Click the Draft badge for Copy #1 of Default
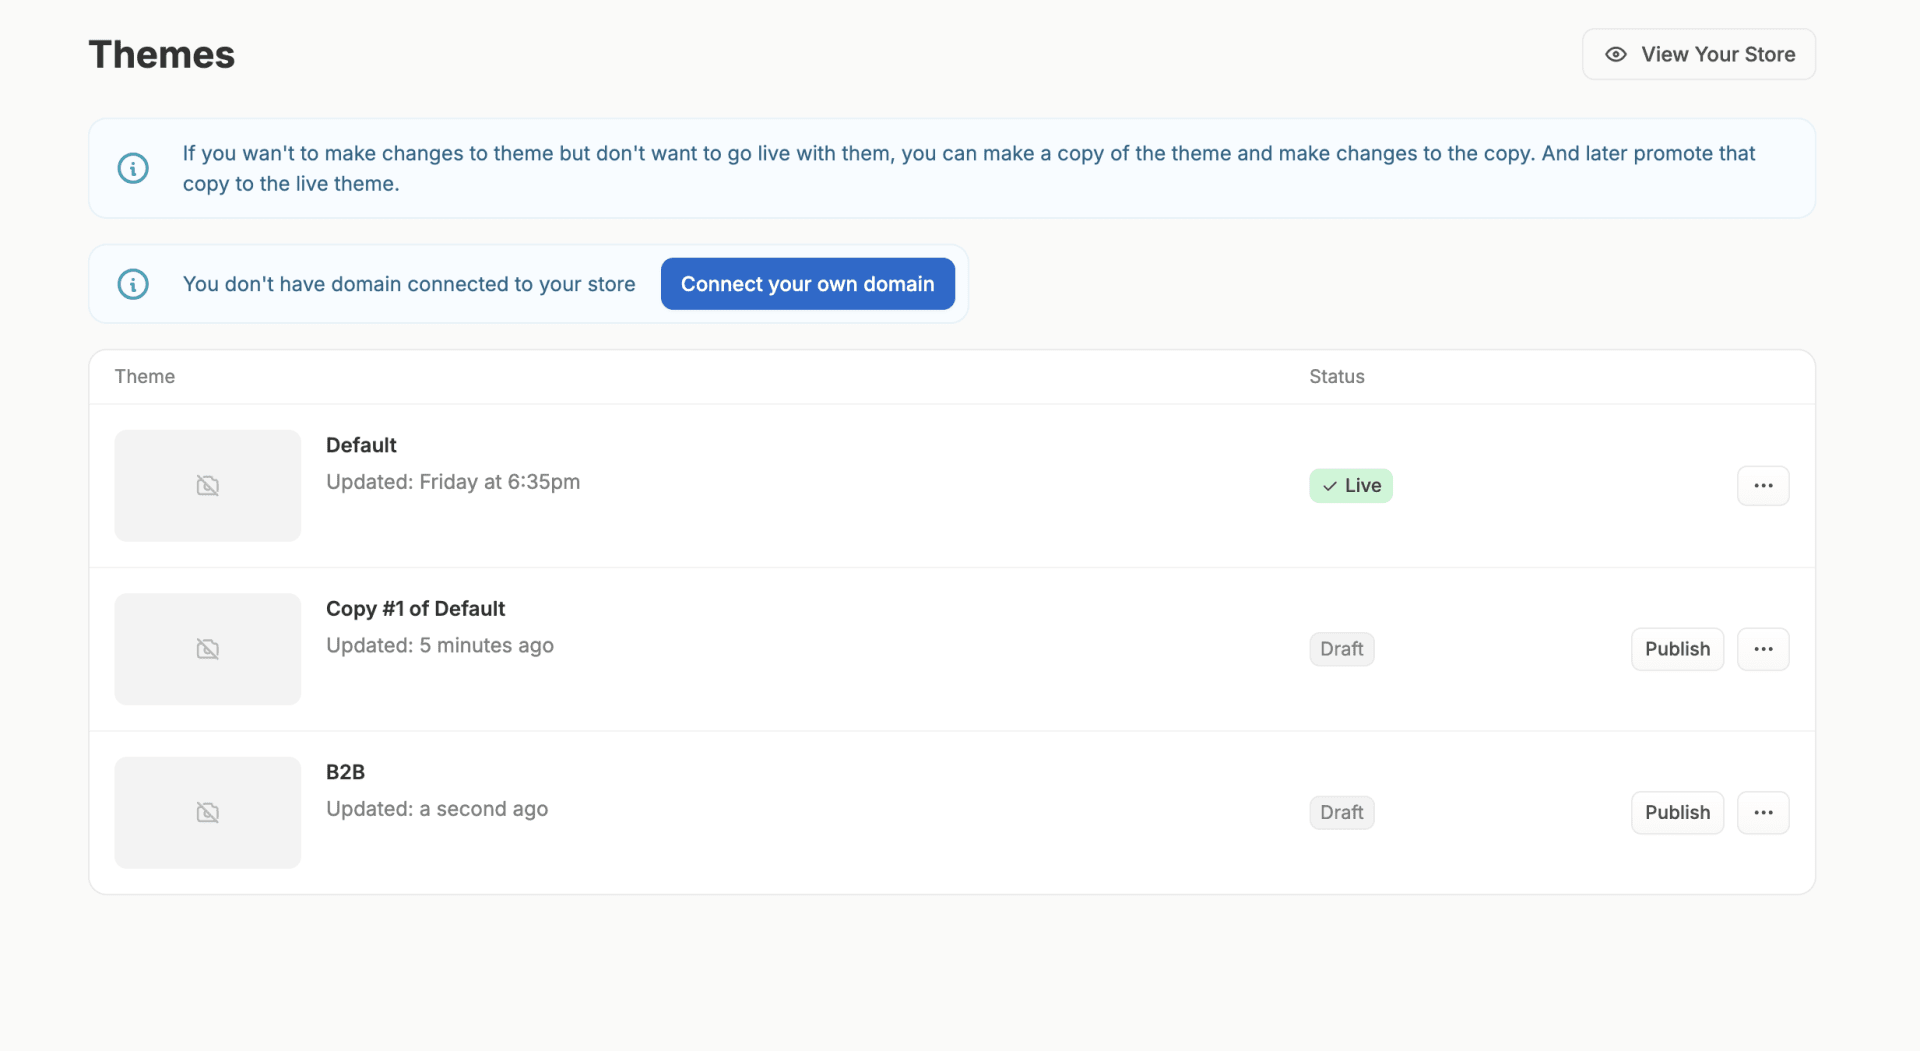1920x1051 pixels. (1342, 649)
